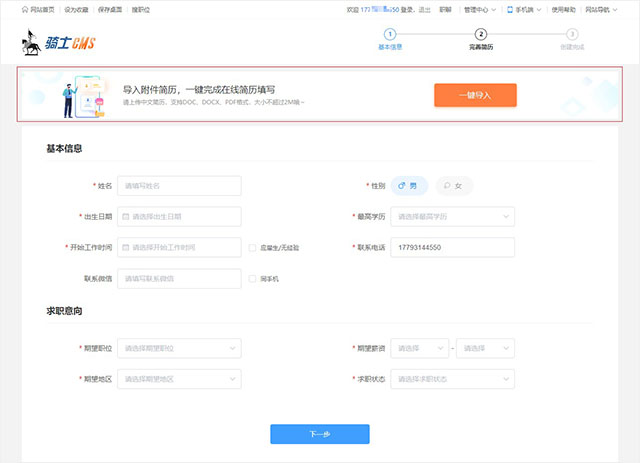Select the 女 gender option
This screenshot has width=640, height=463.
coord(454,186)
